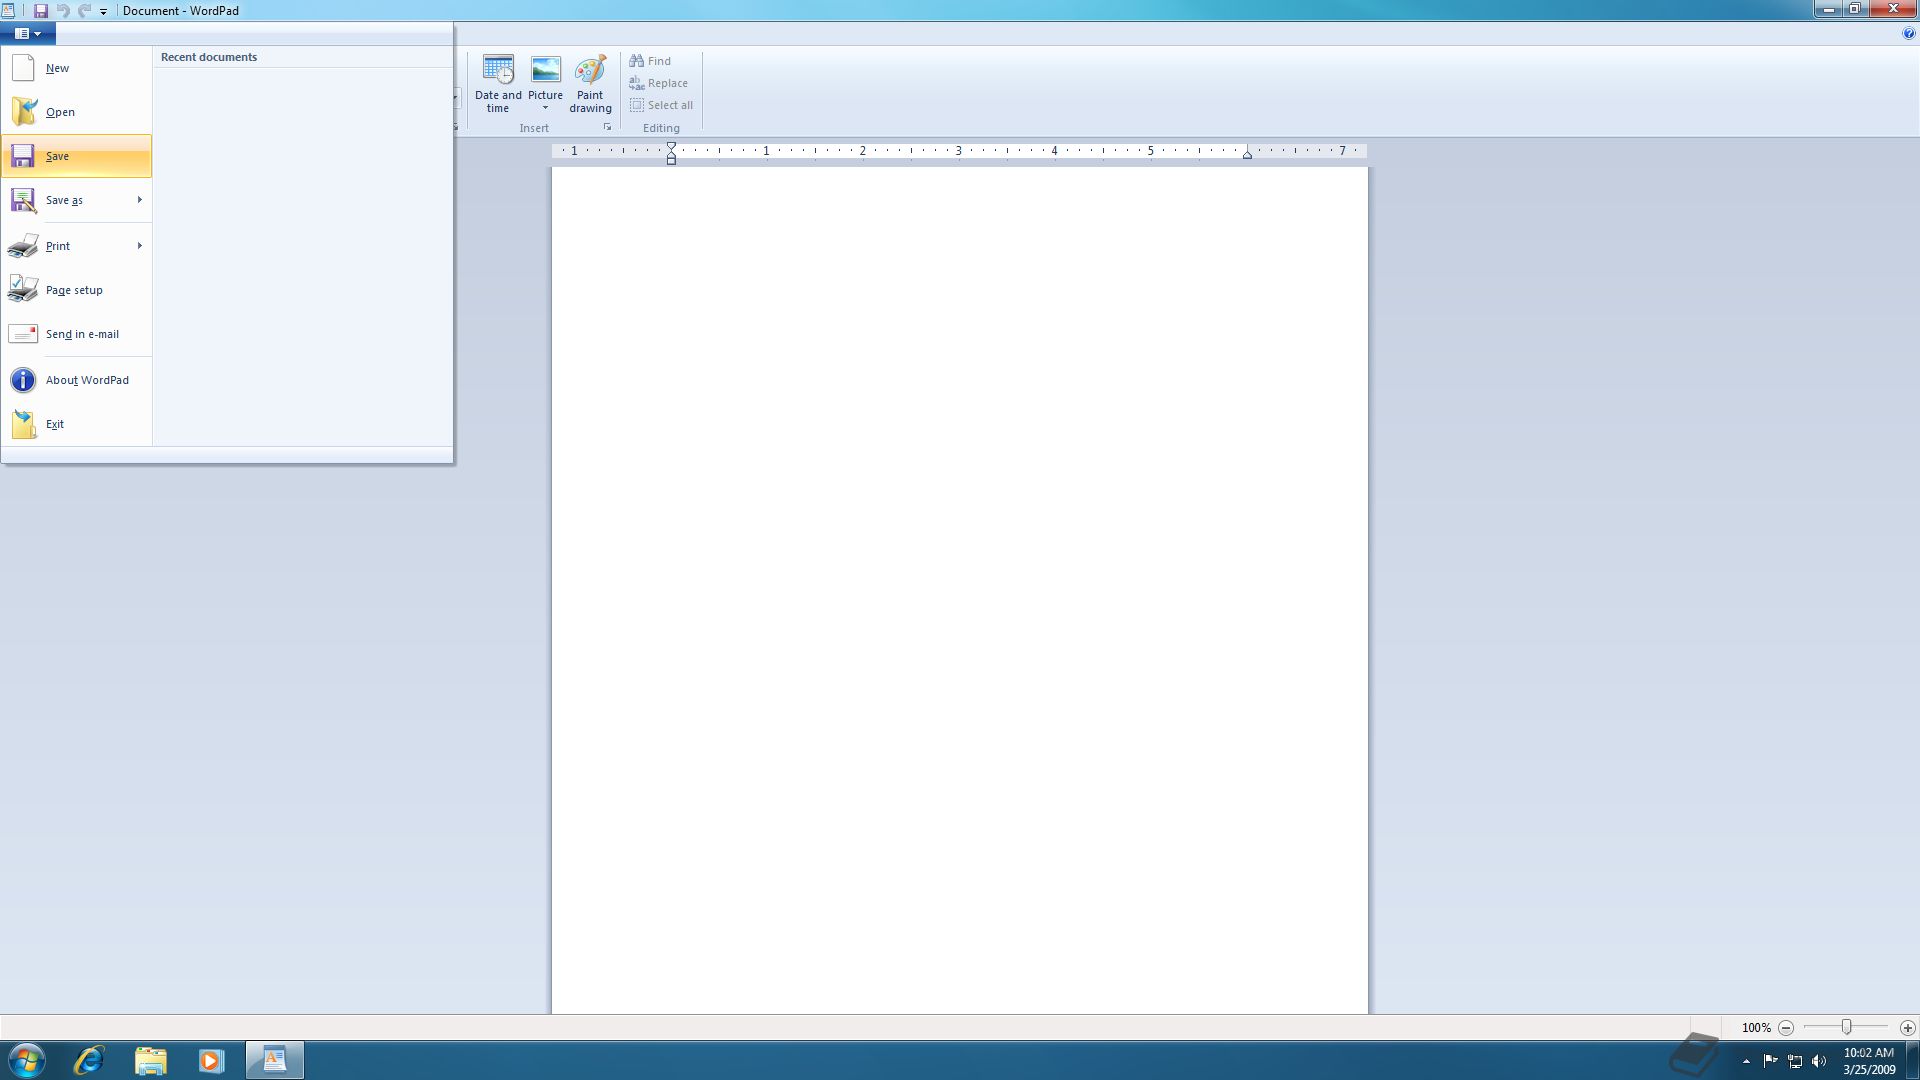Click inside the blank document page
1920x1080 pixels.
click(x=959, y=590)
